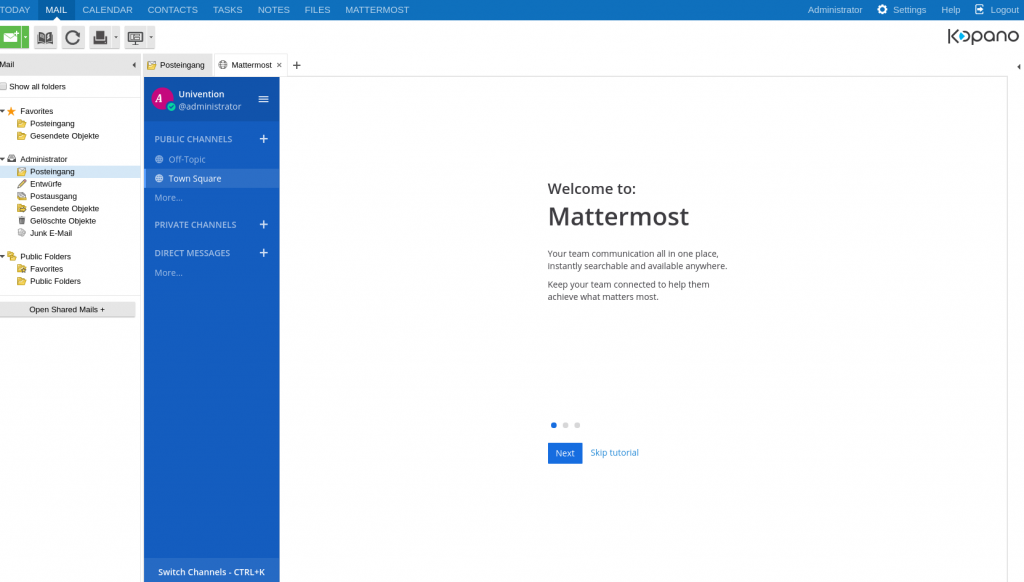Close the Mattermost tab

279,65
